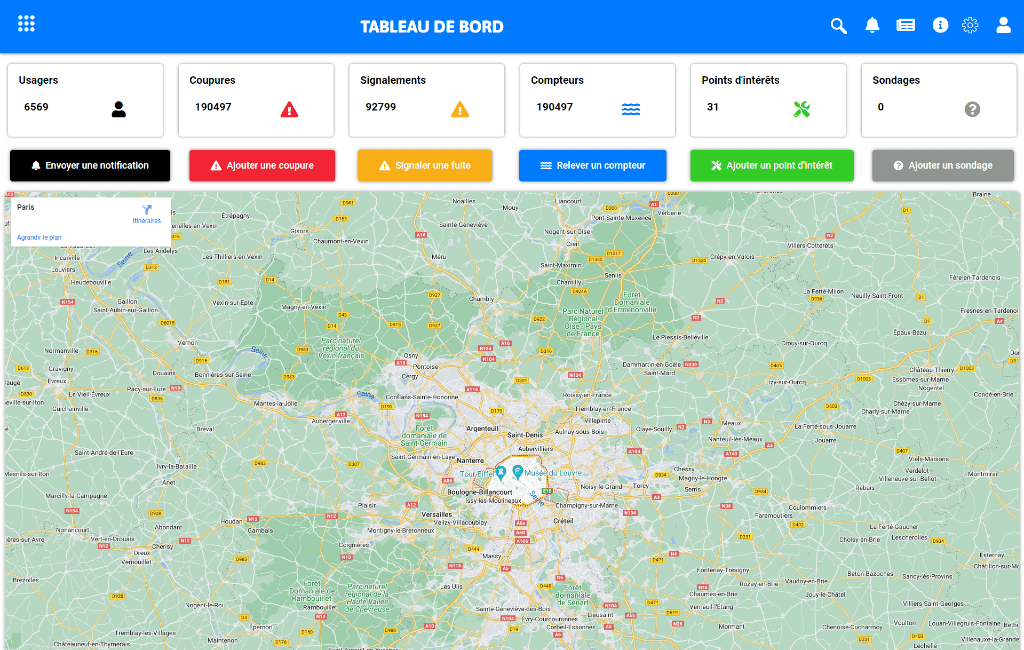Image resolution: width=1024 pixels, height=650 pixels.
Task: Click the tools icon in Points d'intérêts card
Action: click(802, 109)
